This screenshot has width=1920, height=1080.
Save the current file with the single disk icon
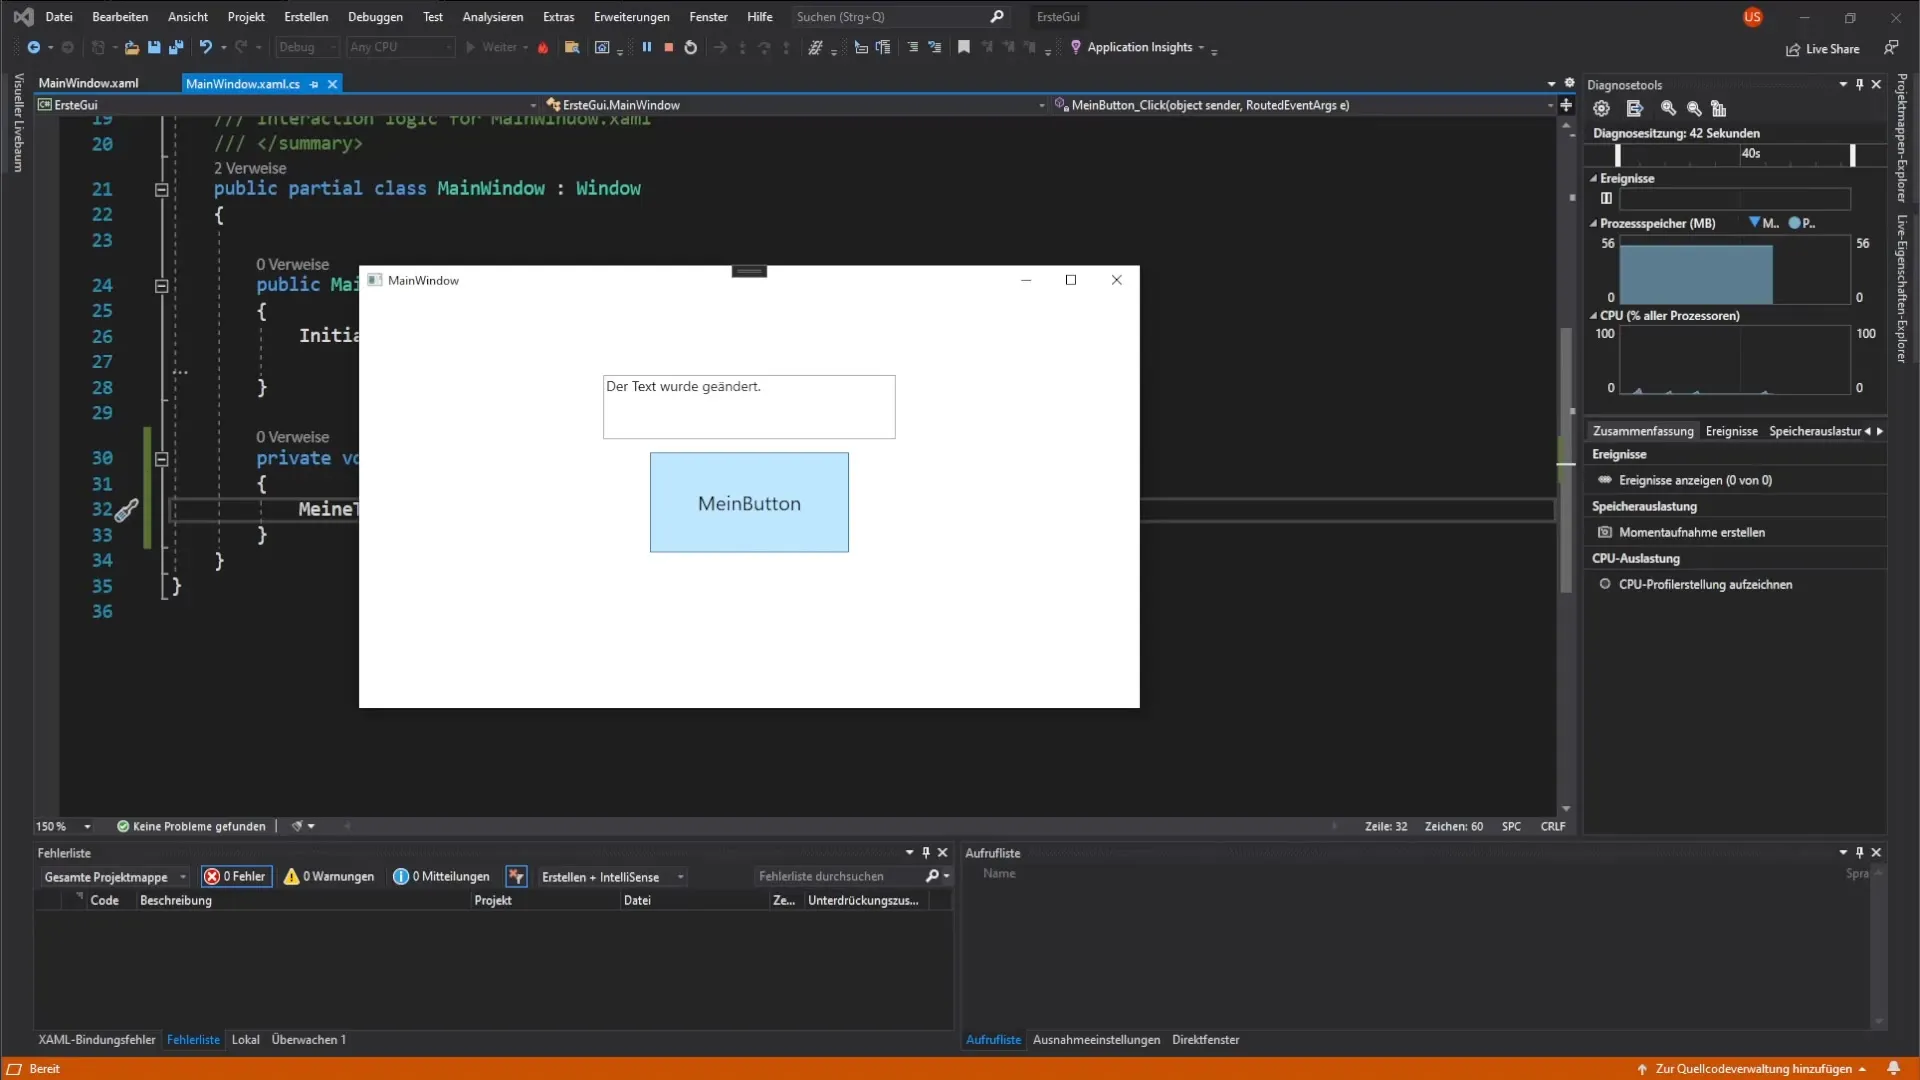point(154,47)
